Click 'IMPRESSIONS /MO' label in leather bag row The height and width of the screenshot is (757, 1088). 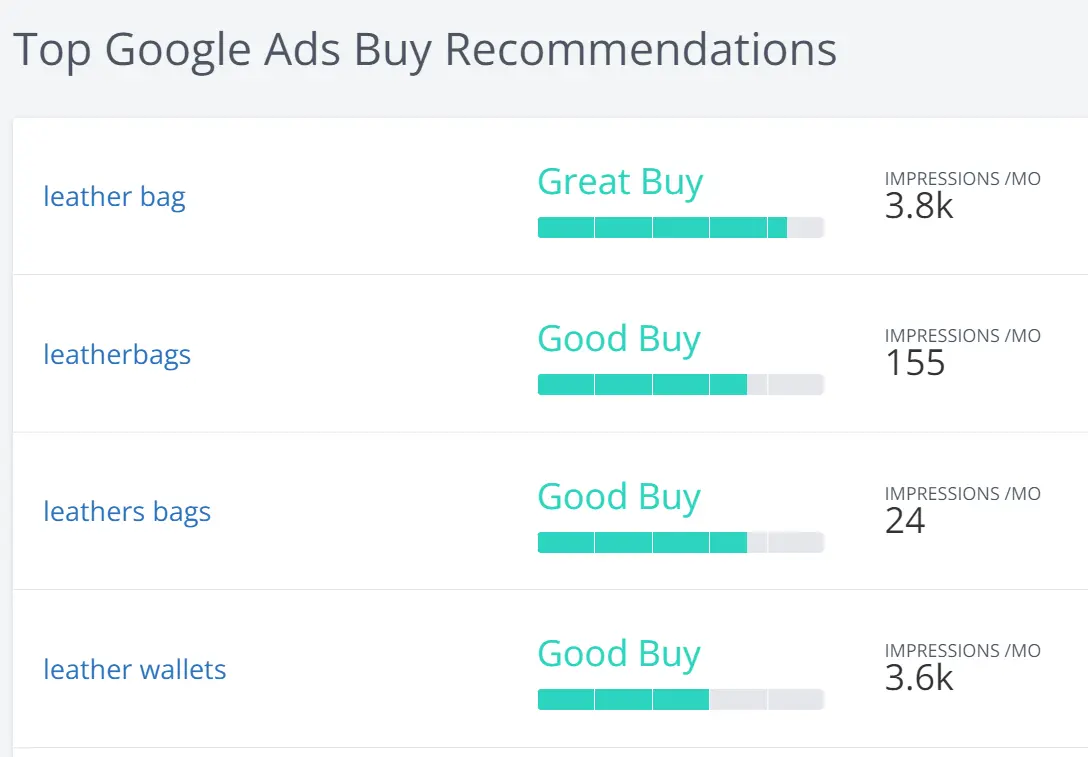tap(962, 179)
